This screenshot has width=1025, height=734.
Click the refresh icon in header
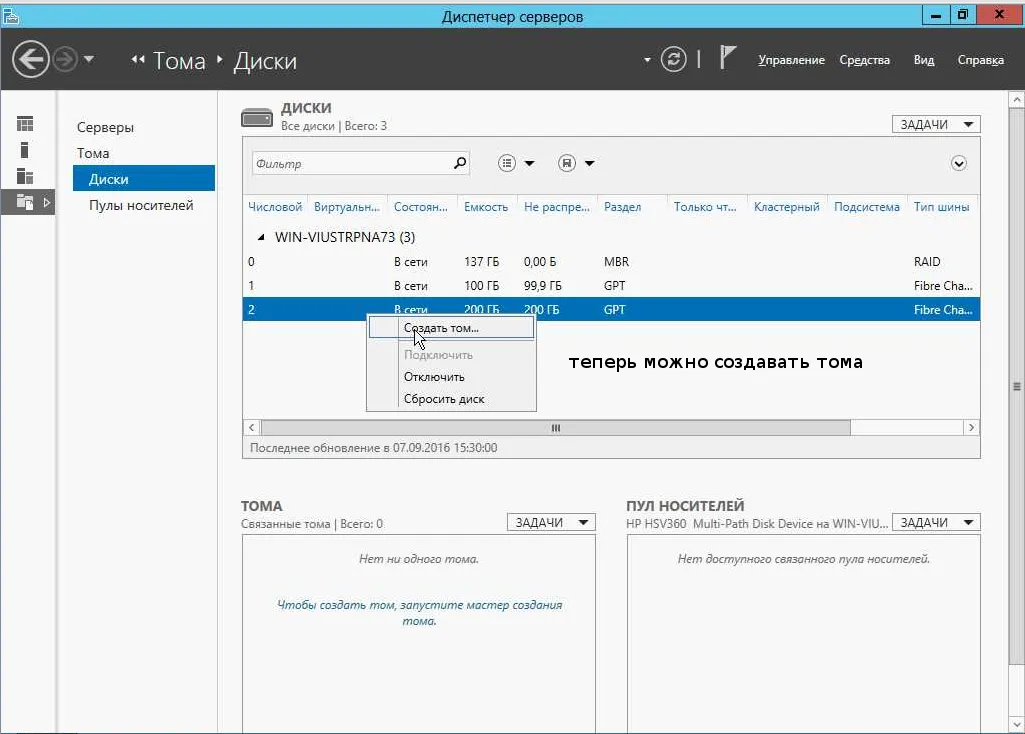click(673, 59)
